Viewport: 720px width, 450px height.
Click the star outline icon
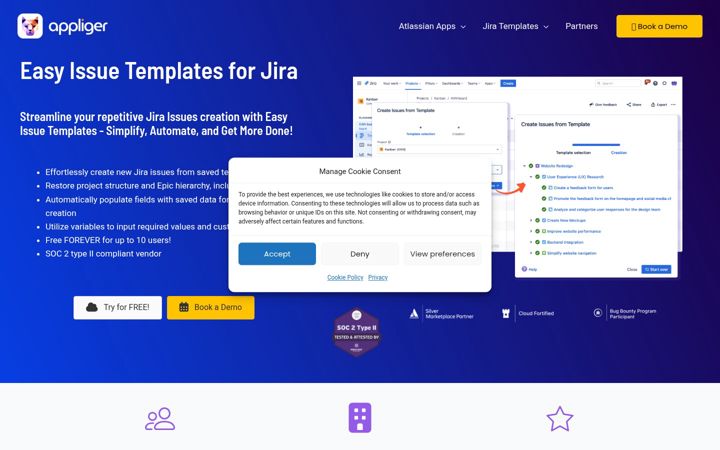[560, 419]
